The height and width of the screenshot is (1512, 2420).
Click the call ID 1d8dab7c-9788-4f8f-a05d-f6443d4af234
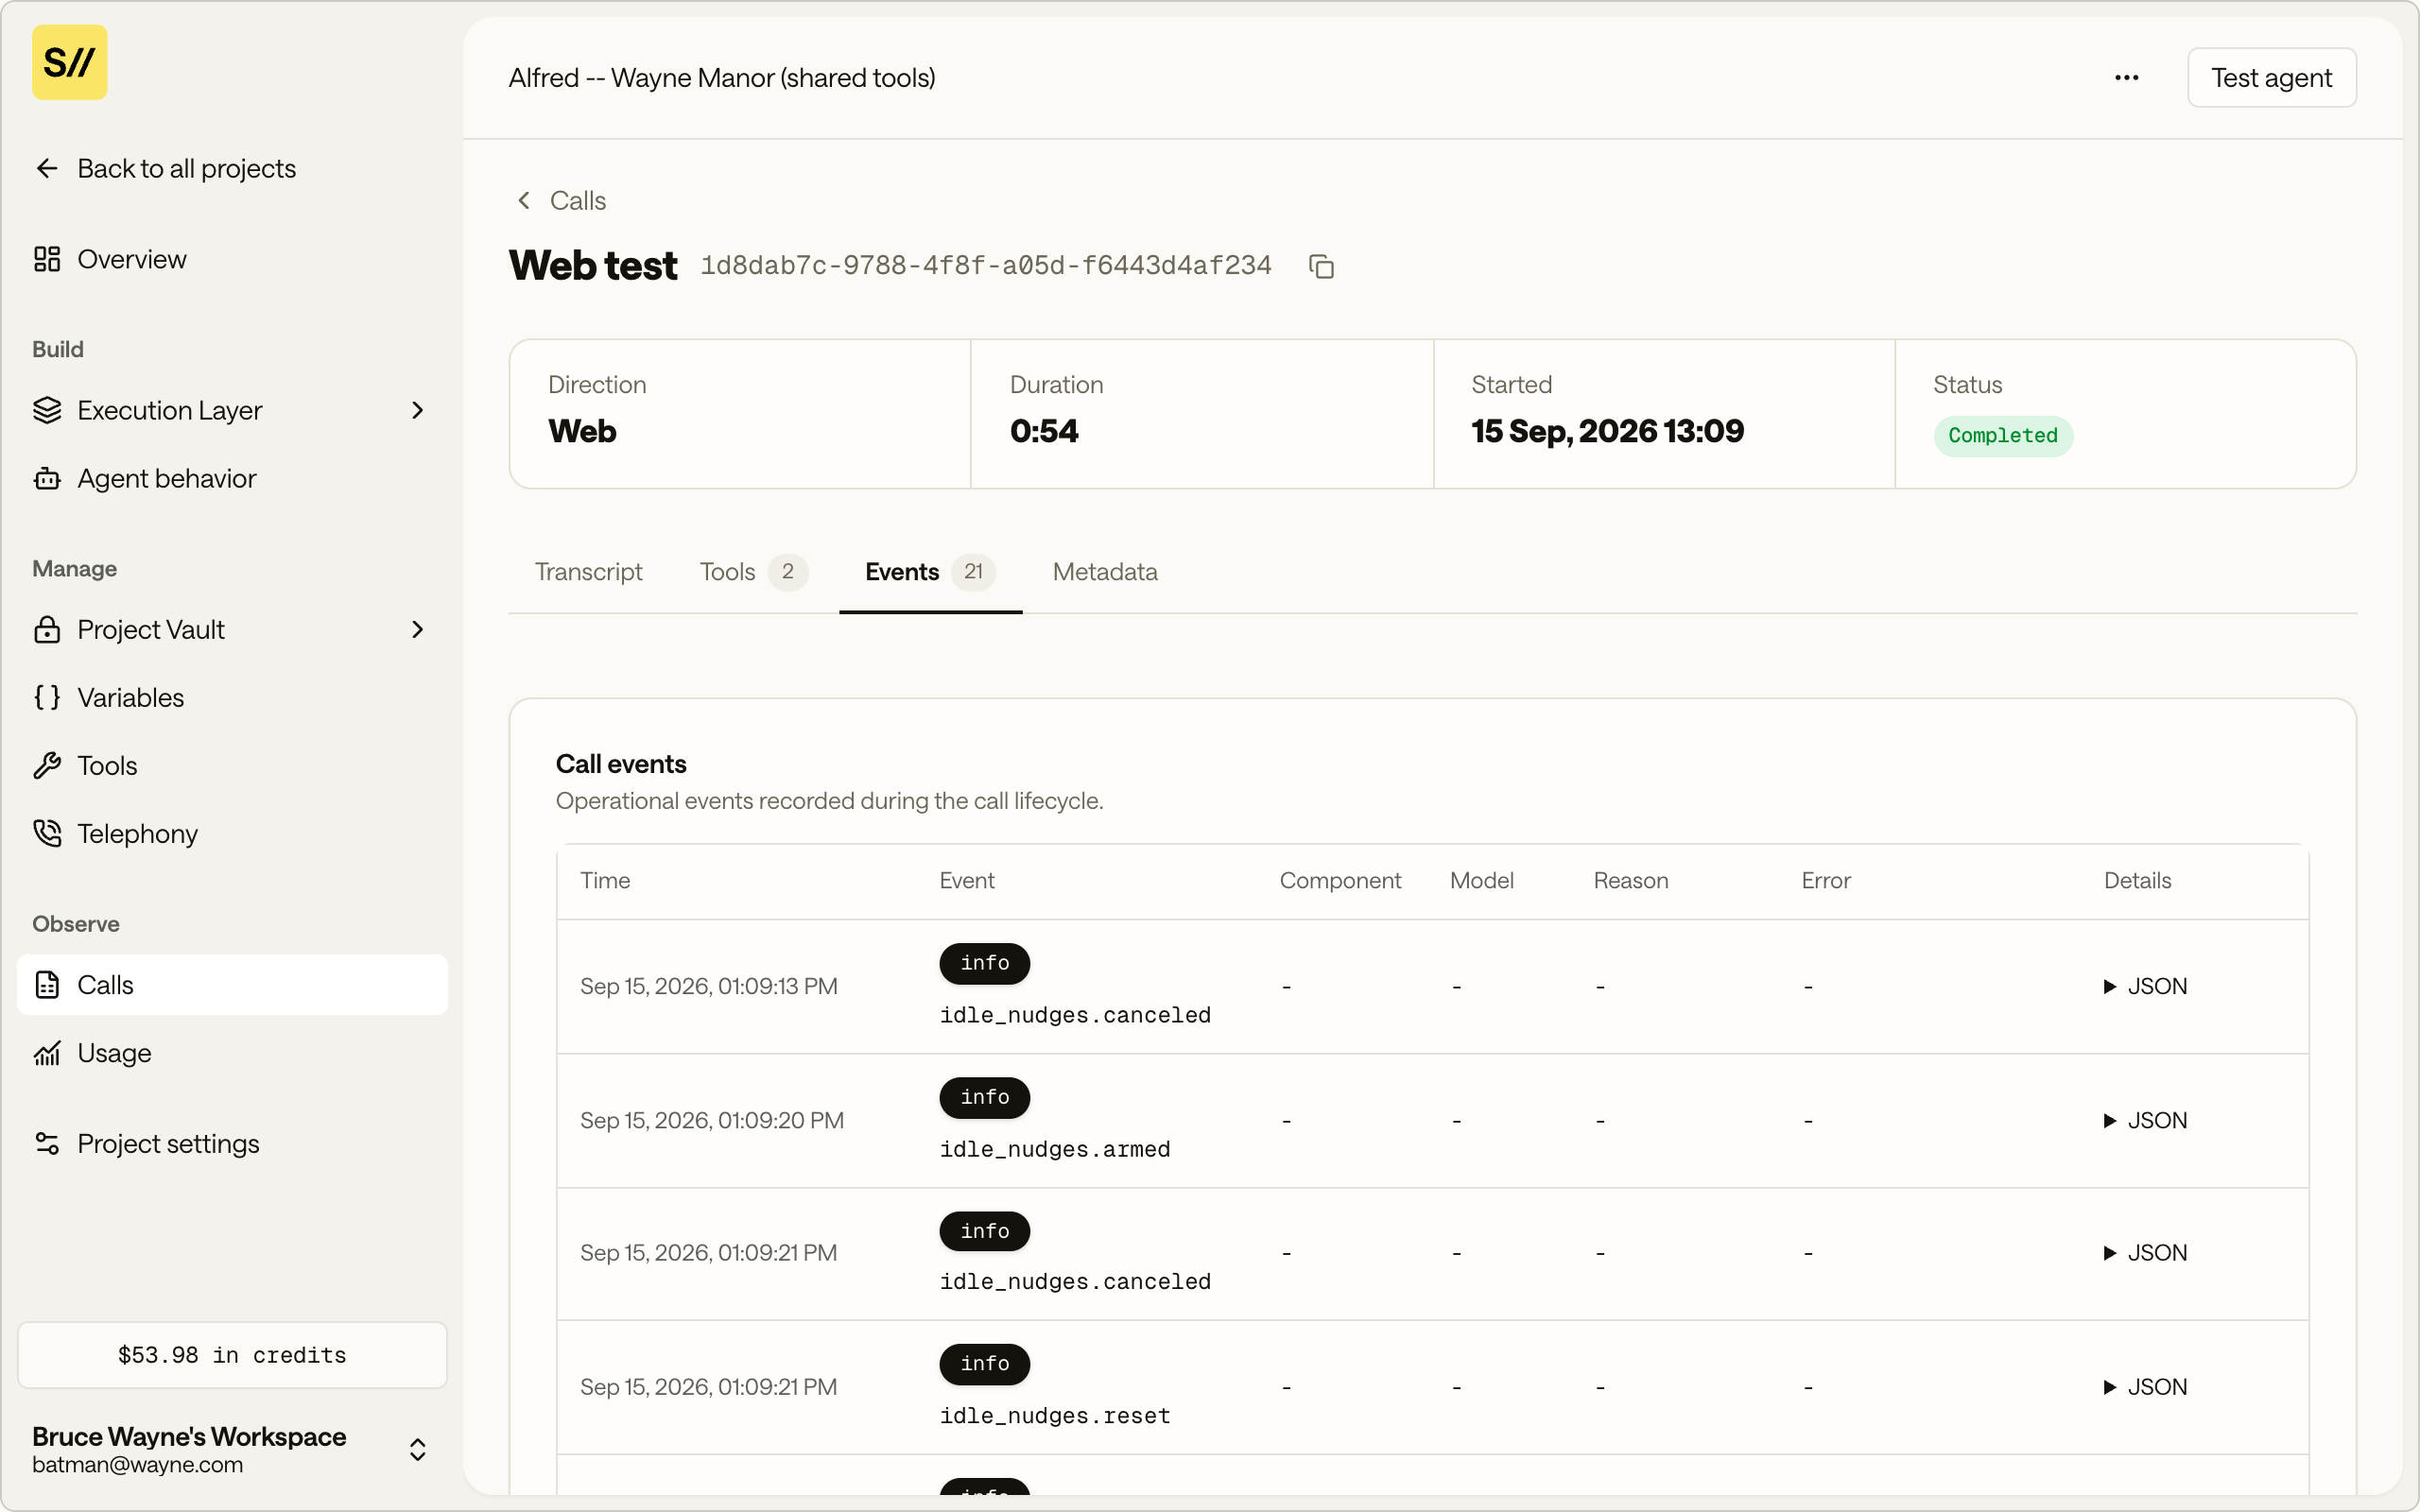coord(986,266)
